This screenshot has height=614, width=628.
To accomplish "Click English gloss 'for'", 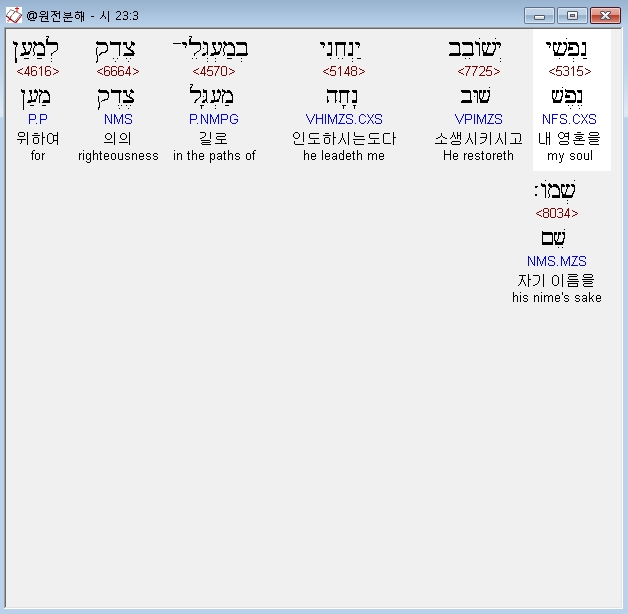I will click(x=38, y=155).
